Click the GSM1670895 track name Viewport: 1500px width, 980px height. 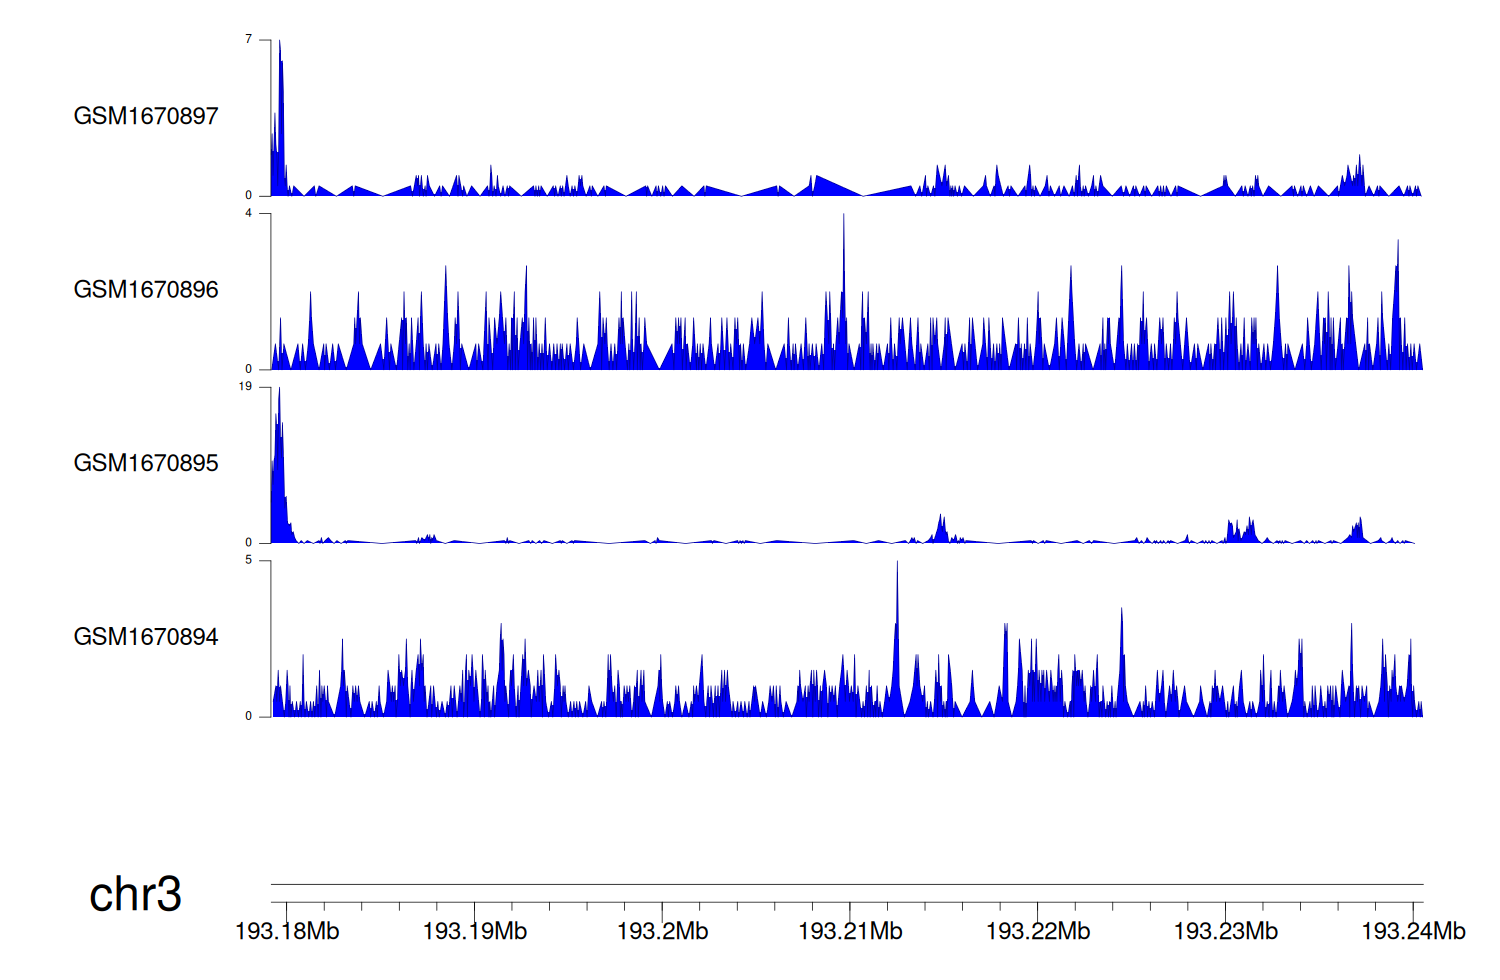pyautogui.click(x=146, y=463)
